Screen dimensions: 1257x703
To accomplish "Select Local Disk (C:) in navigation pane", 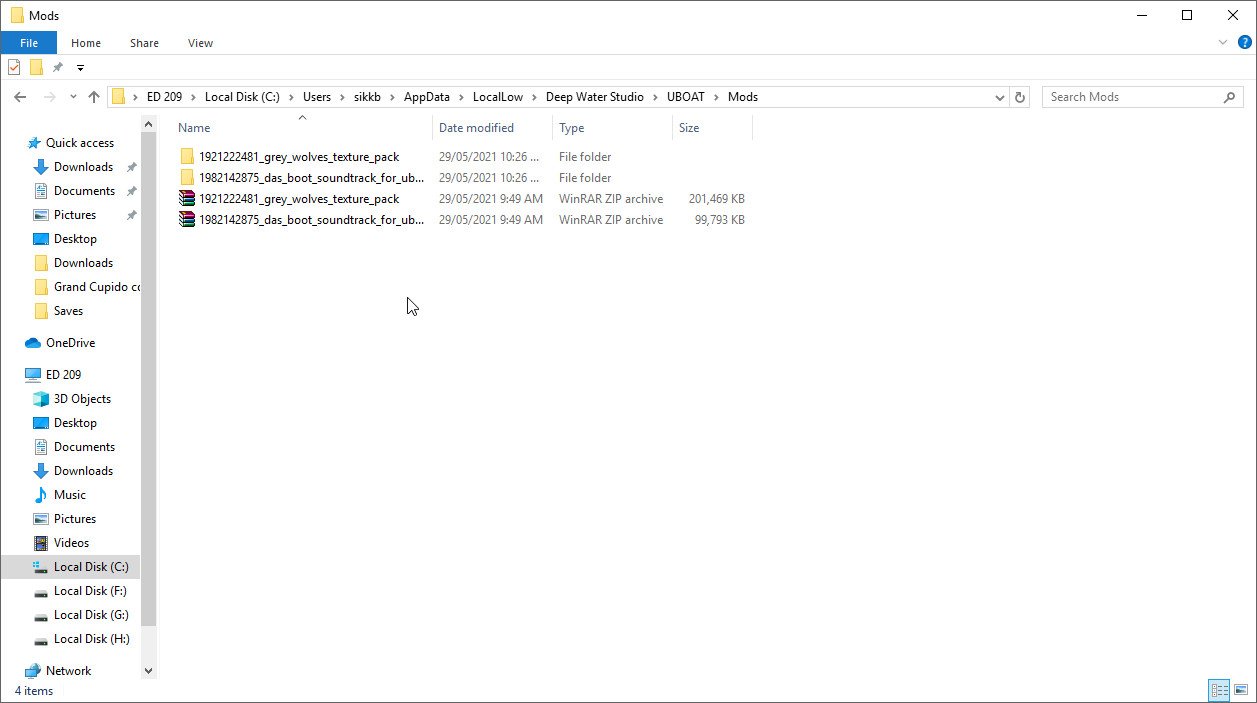I will [91, 567].
